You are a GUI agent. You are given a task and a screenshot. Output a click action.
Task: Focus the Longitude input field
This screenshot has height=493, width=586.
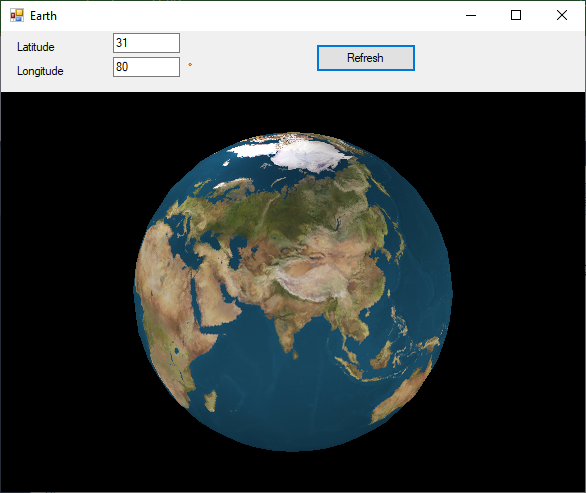(146, 67)
